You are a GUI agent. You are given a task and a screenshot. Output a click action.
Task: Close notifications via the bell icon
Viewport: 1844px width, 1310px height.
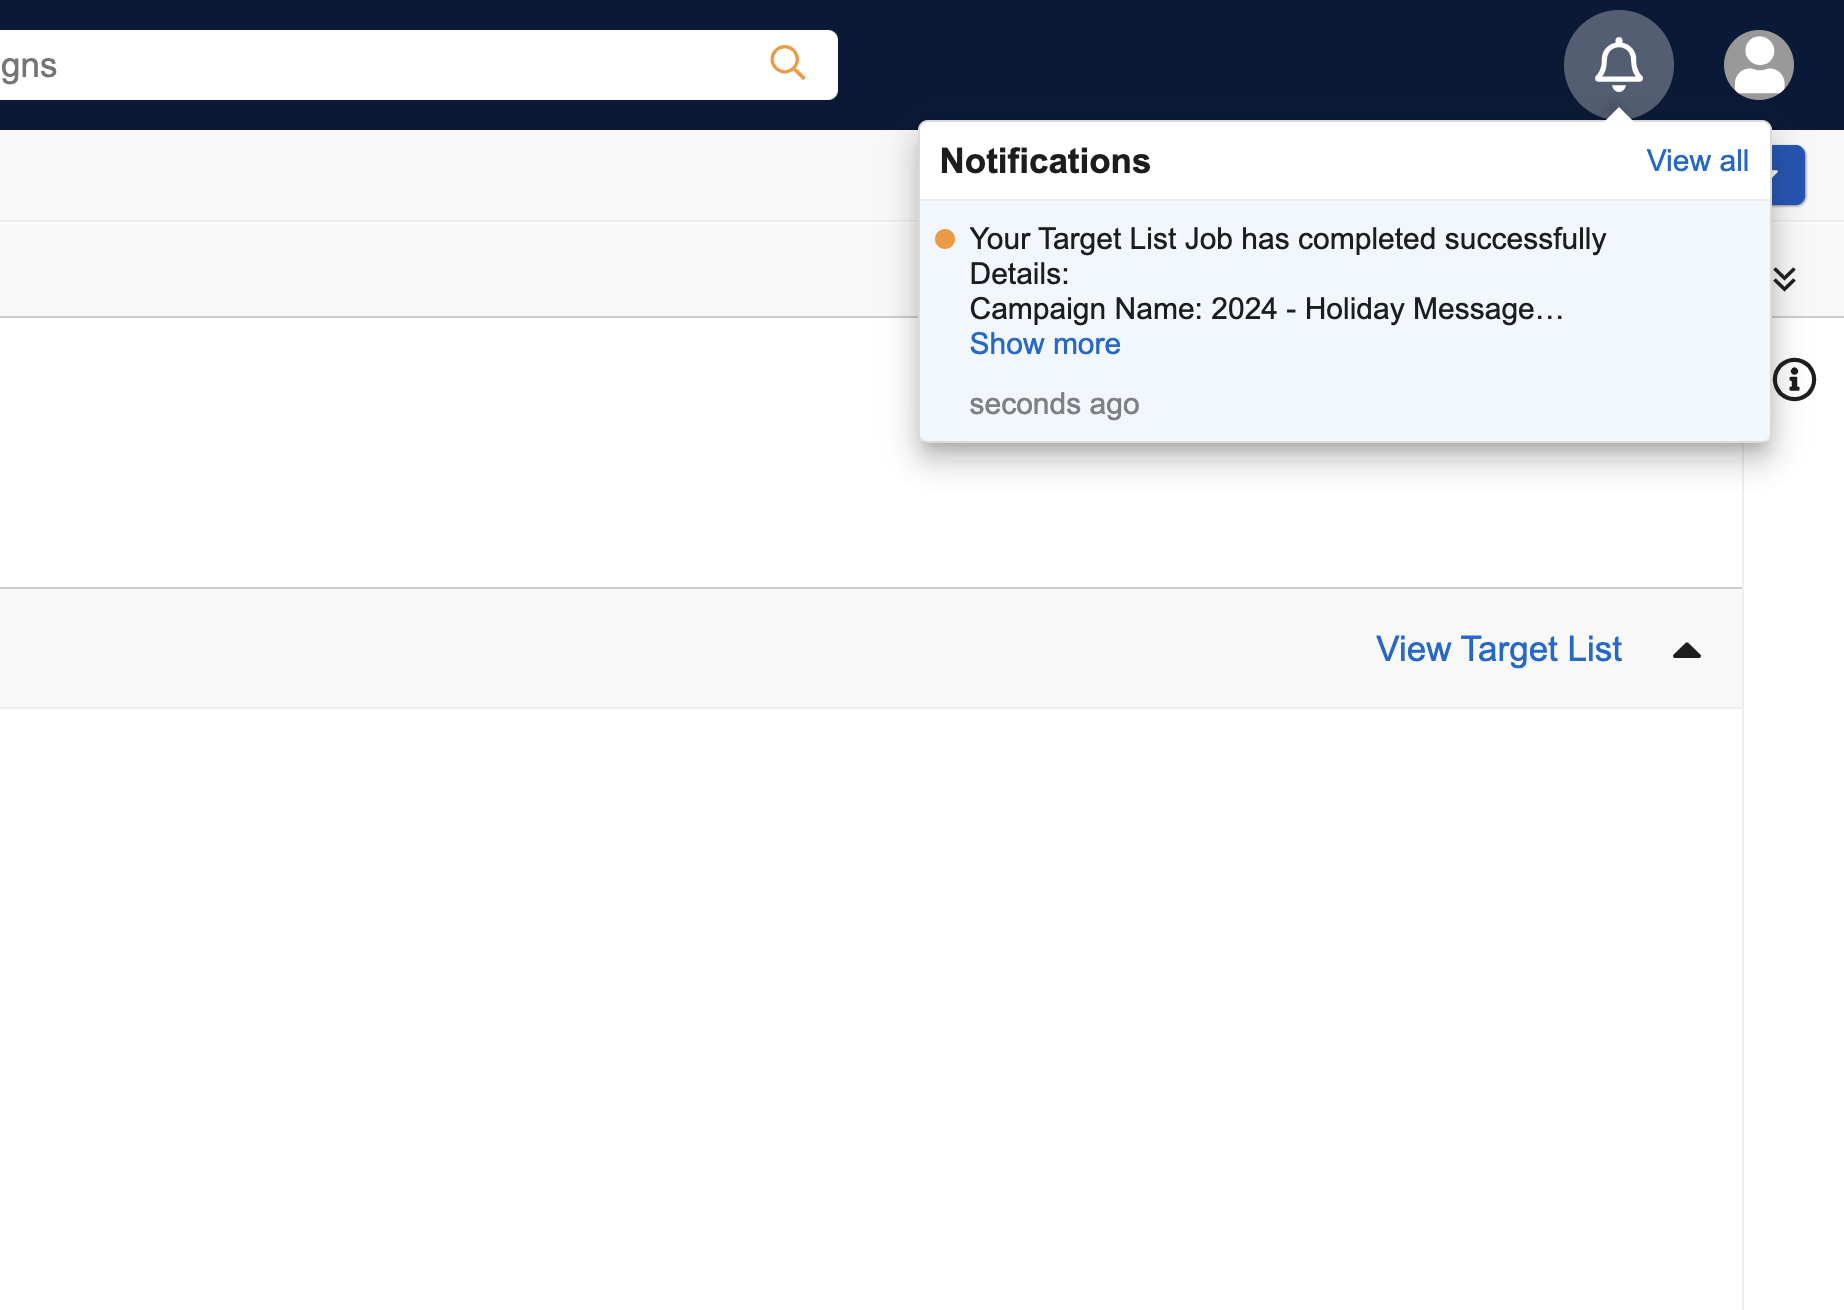1618,65
